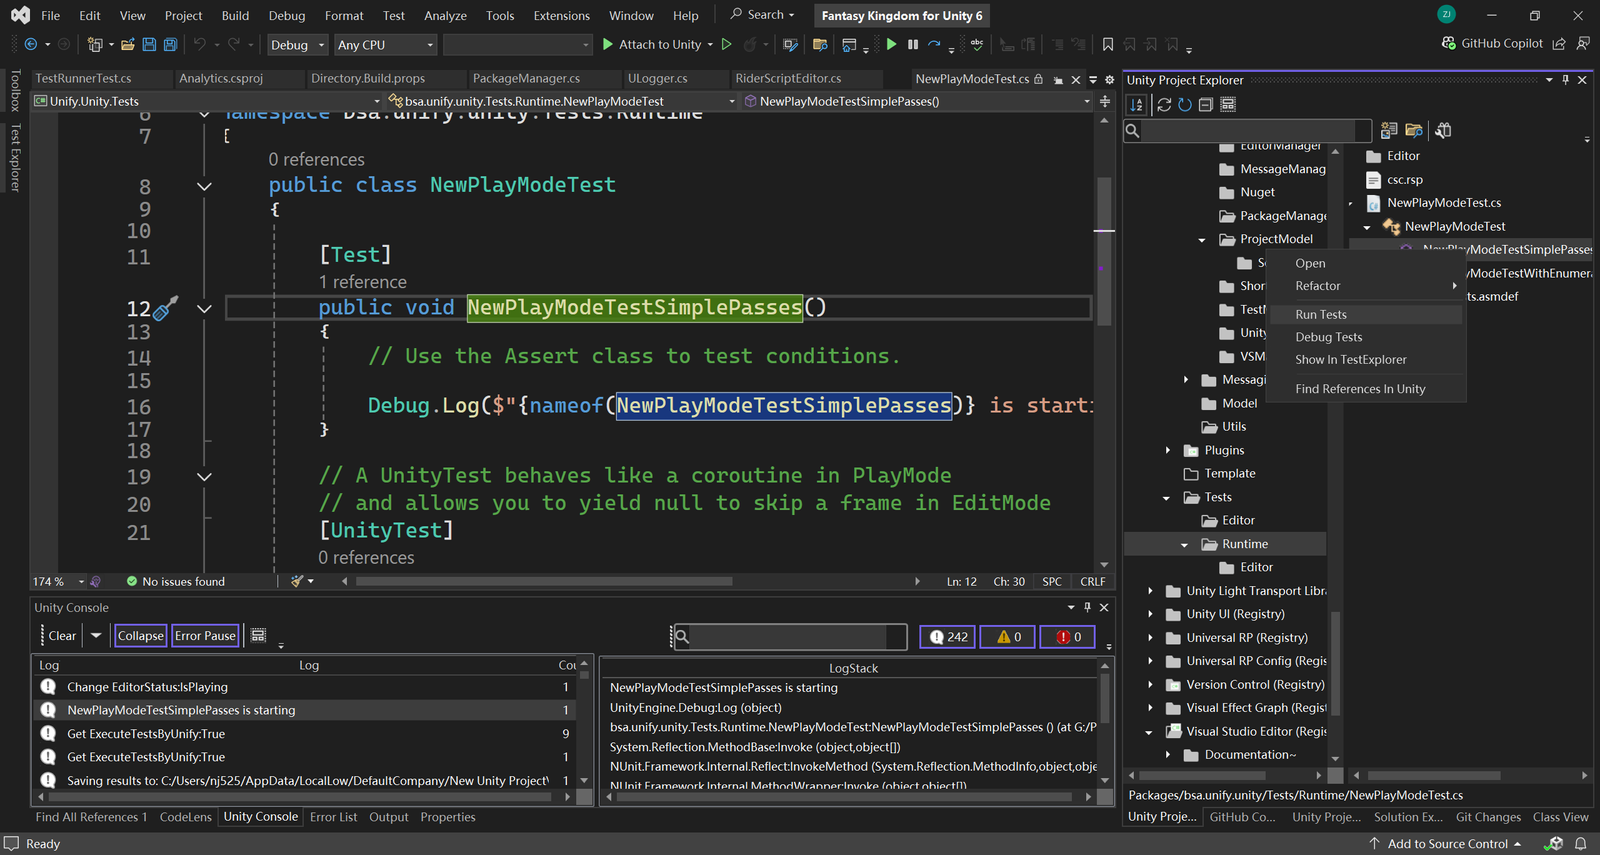Click the Save All toolbar icon
The height and width of the screenshot is (855, 1600).
tap(170, 45)
